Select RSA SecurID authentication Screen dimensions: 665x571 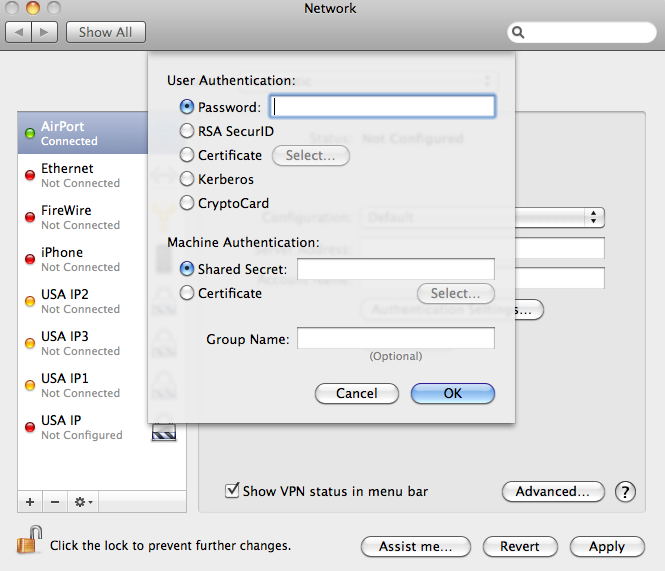(x=187, y=131)
